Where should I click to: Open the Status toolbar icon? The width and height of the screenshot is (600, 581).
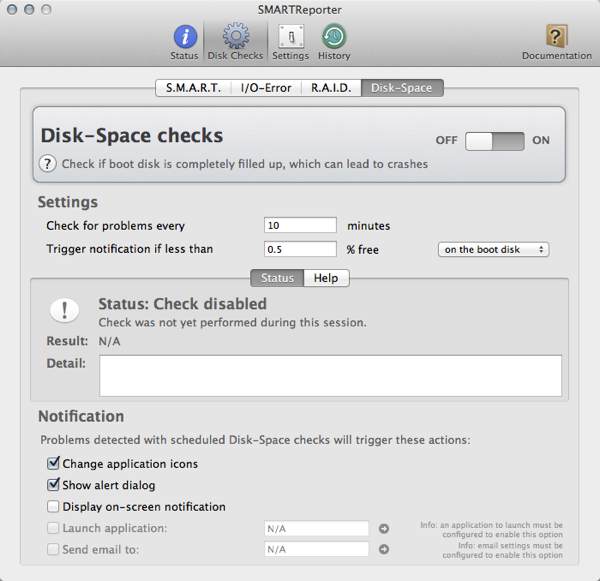click(x=185, y=37)
